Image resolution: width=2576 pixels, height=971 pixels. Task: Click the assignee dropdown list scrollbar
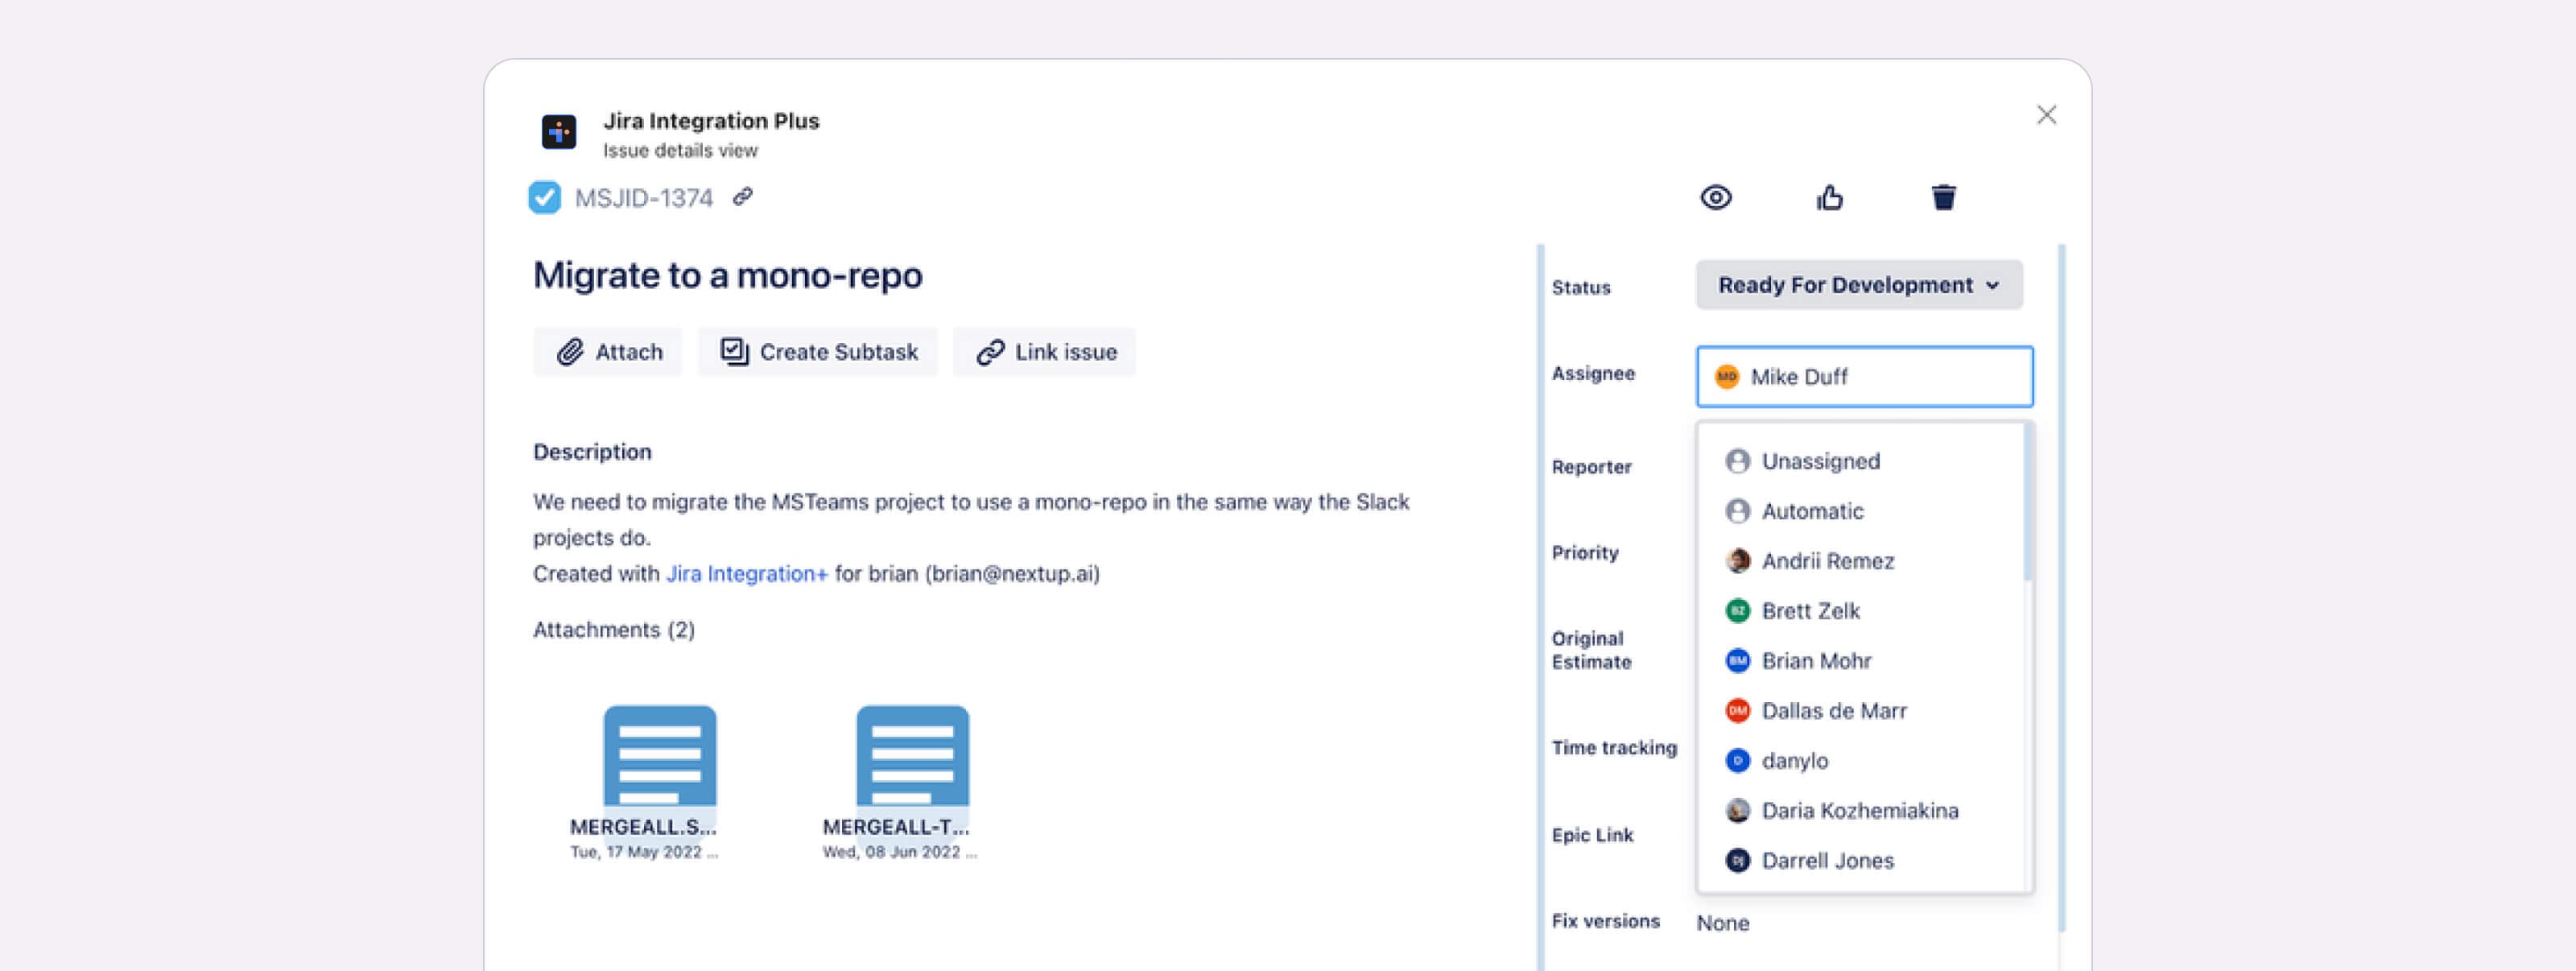pyautogui.click(x=2027, y=502)
